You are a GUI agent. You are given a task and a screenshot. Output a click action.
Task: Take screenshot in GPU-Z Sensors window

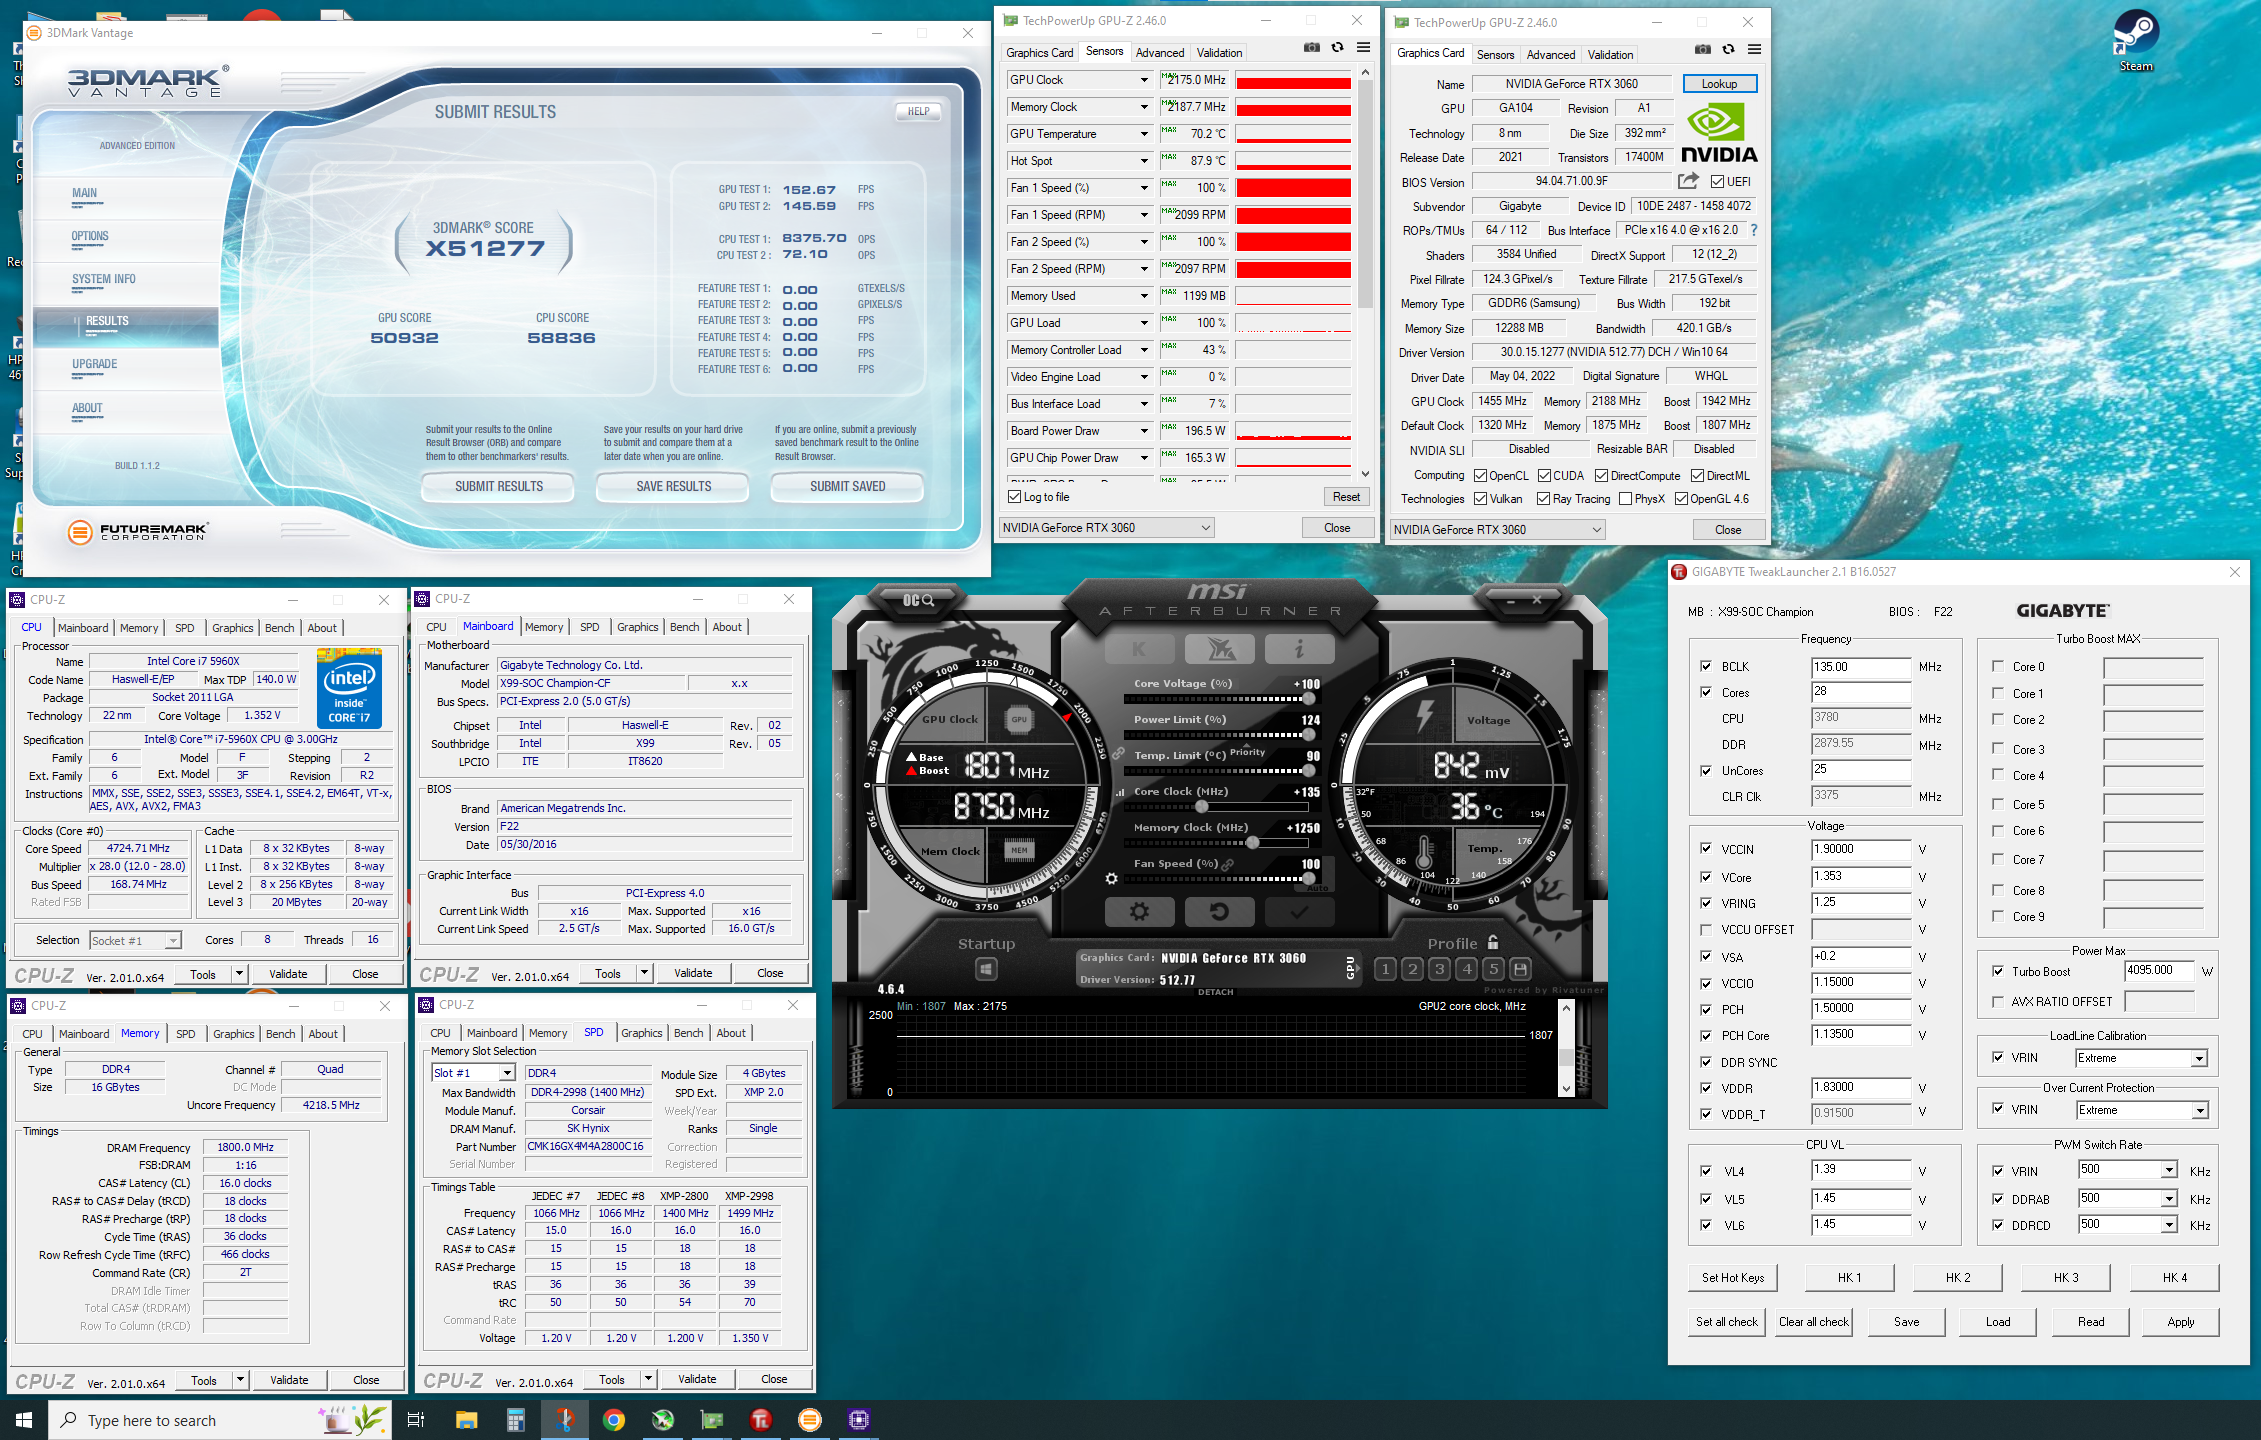click(x=1312, y=47)
